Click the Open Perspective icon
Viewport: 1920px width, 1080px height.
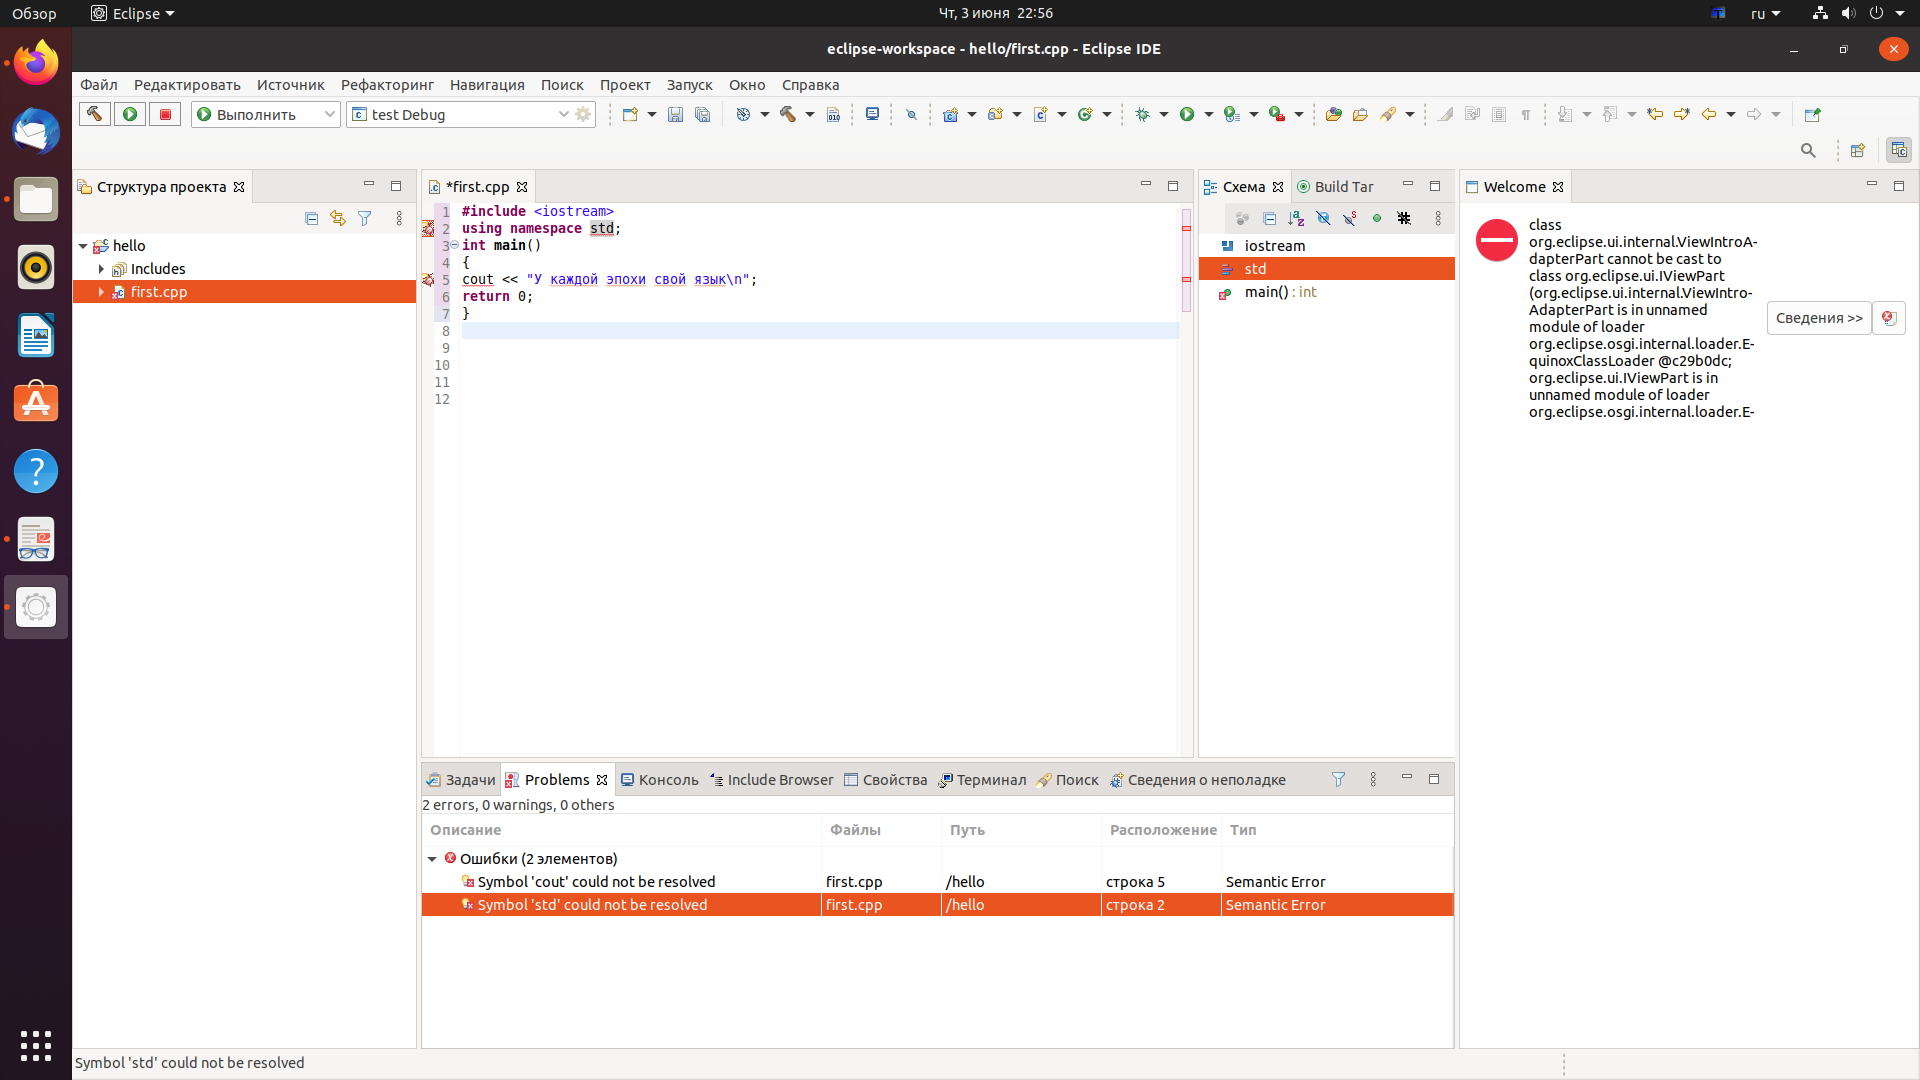(1858, 150)
